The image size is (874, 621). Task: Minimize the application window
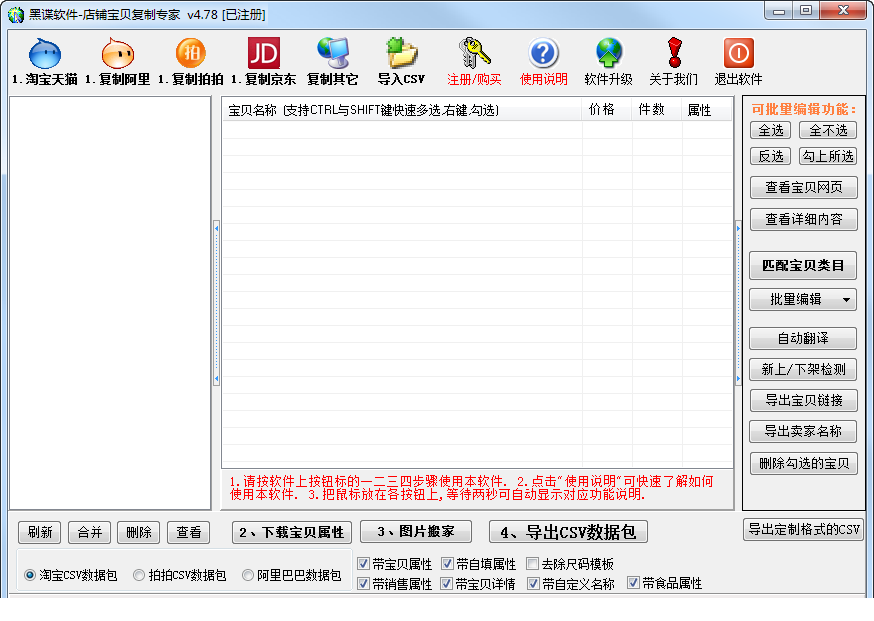(779, 11)
